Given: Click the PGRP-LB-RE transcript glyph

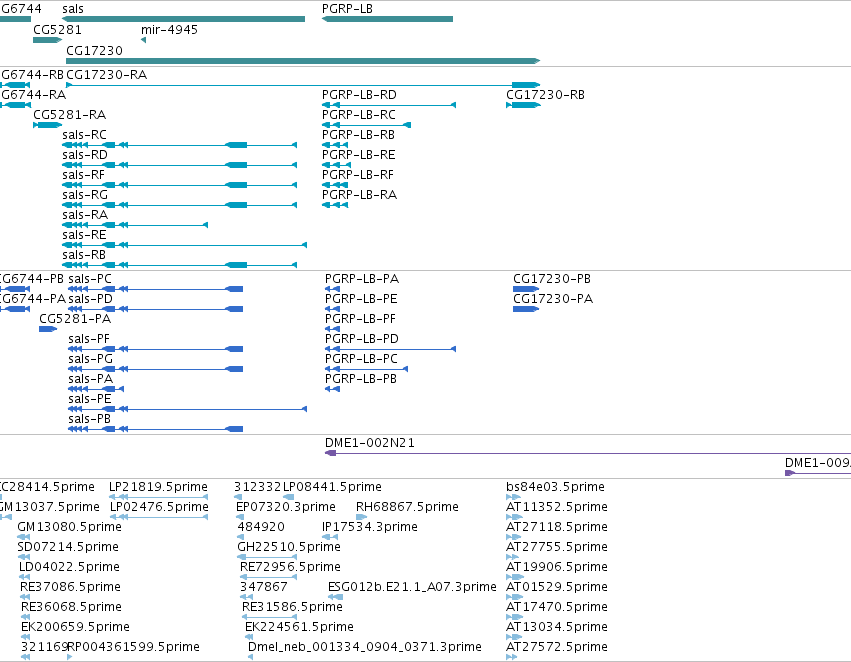Looking at the screenshot, I should (x=336, y=165).
